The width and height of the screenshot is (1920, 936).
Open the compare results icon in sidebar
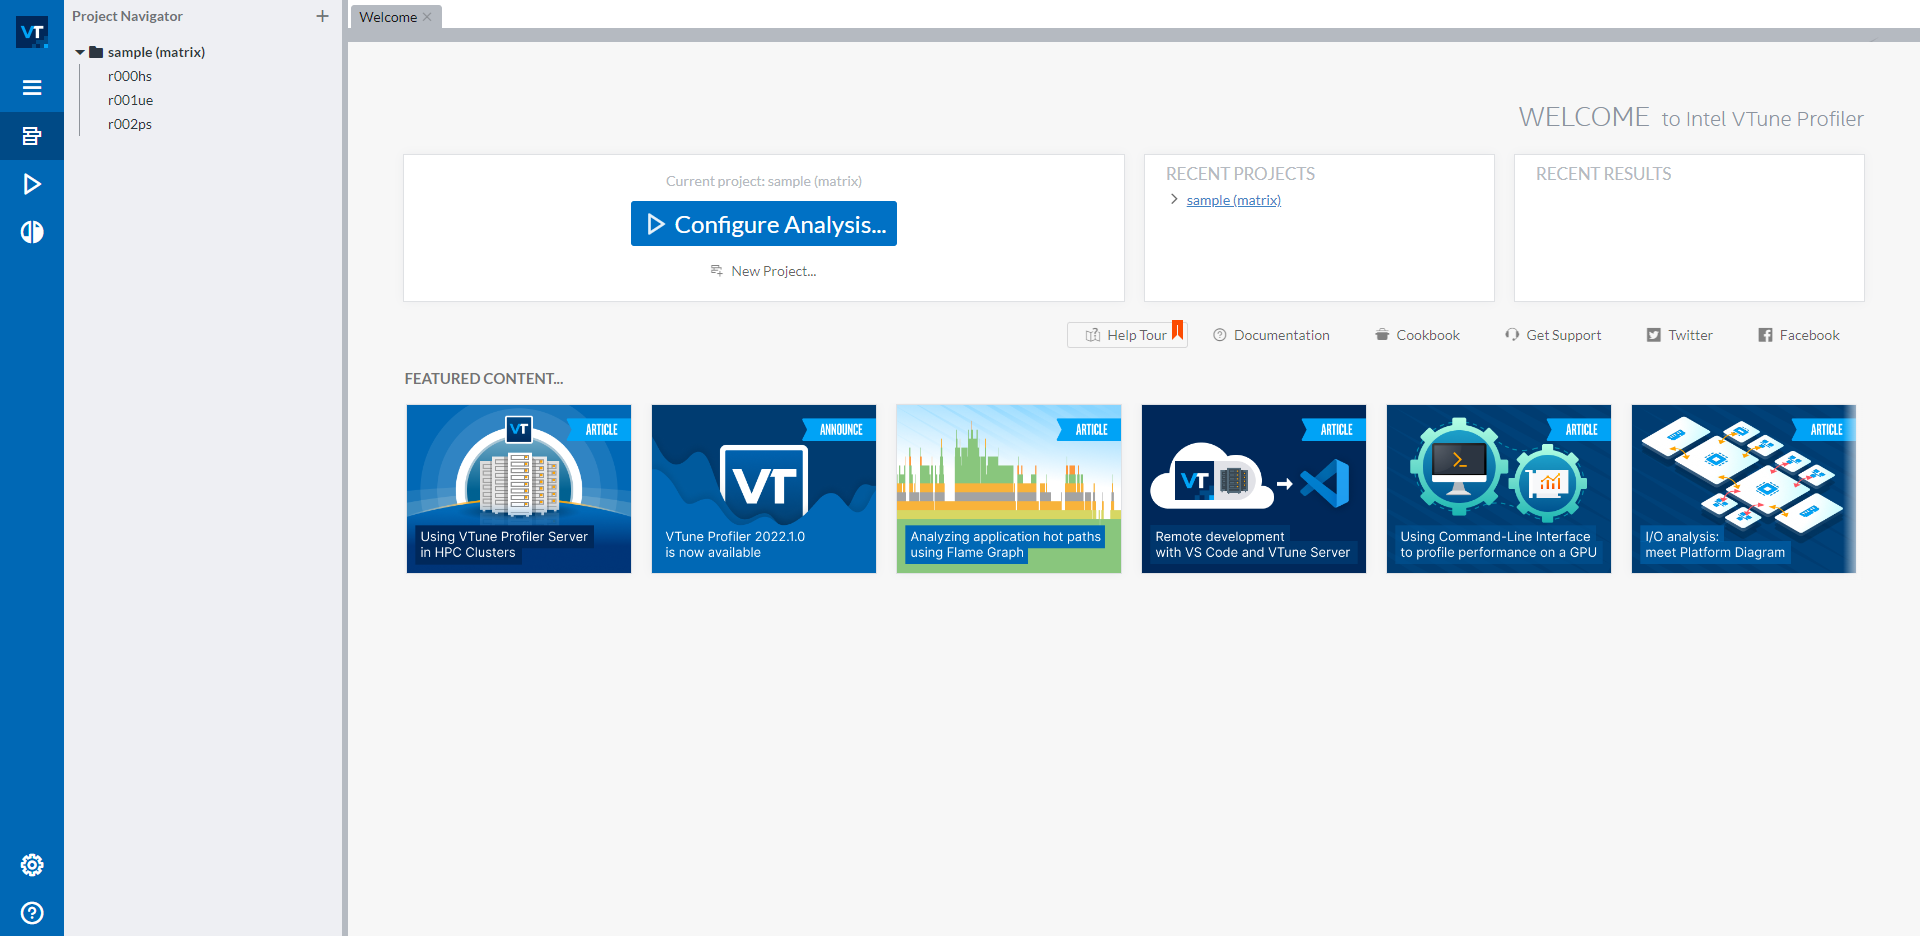32,232
